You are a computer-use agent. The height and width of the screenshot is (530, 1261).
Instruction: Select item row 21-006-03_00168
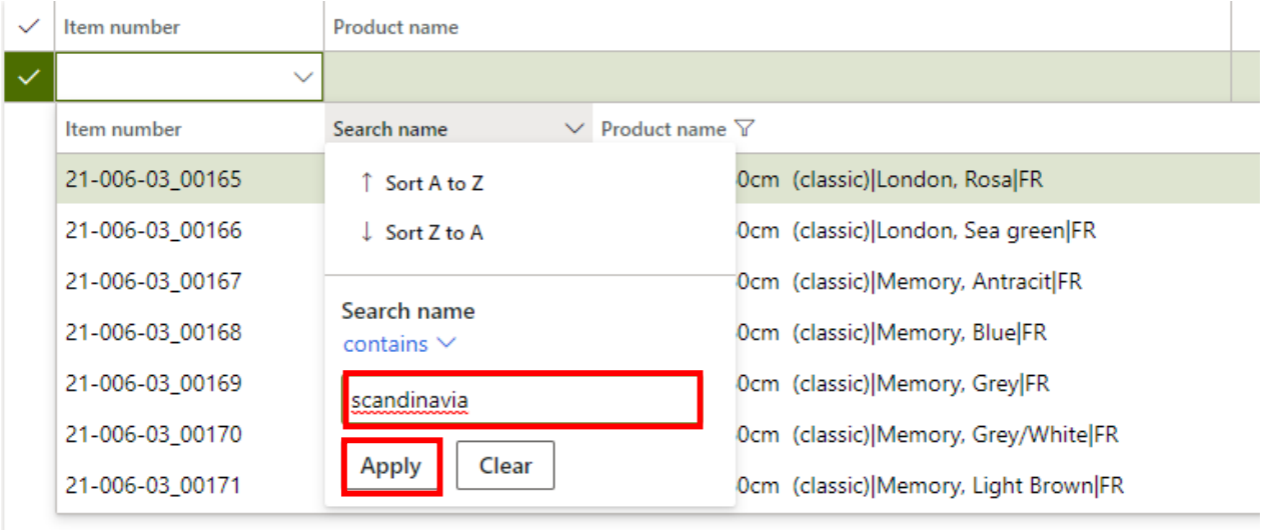(x=154, y=332)
